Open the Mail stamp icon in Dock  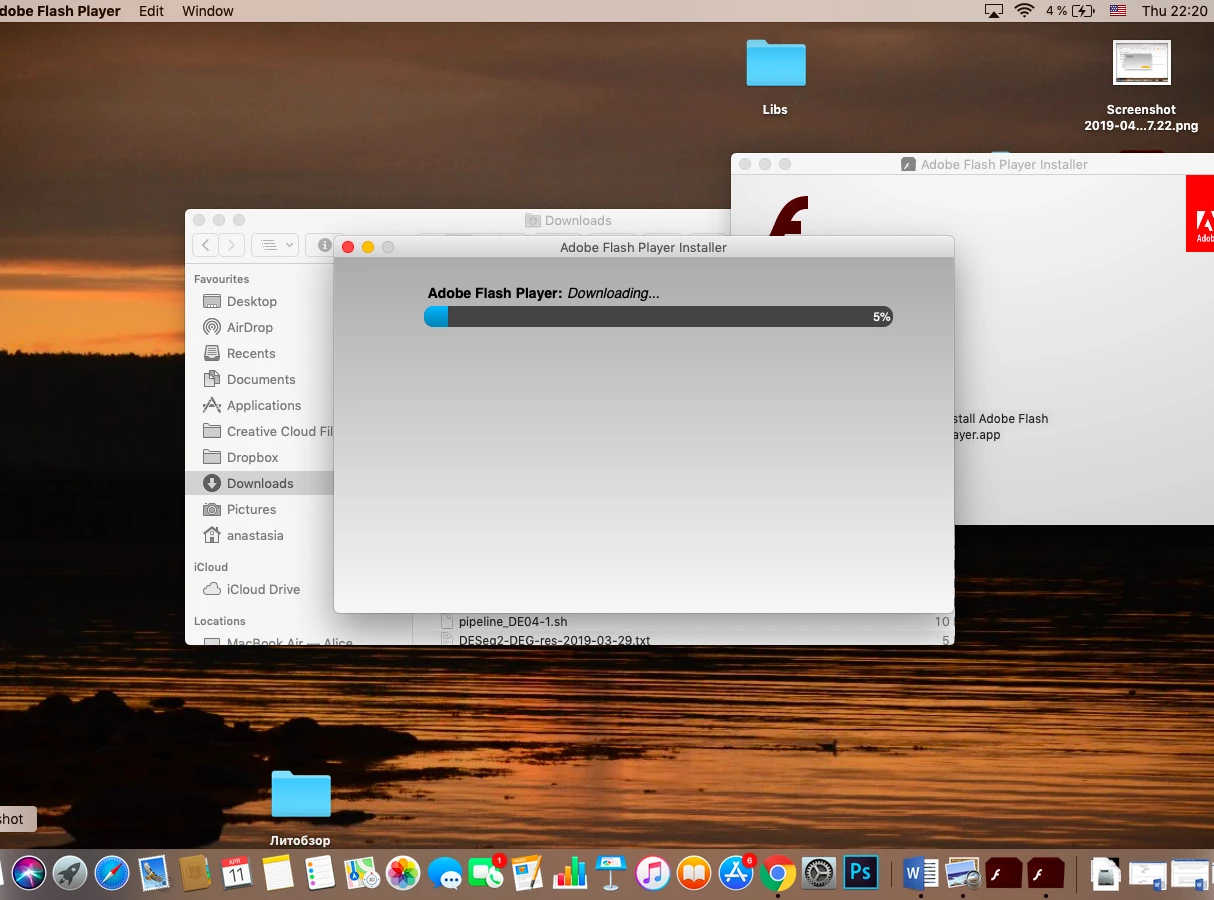click(x=153, y=873)
